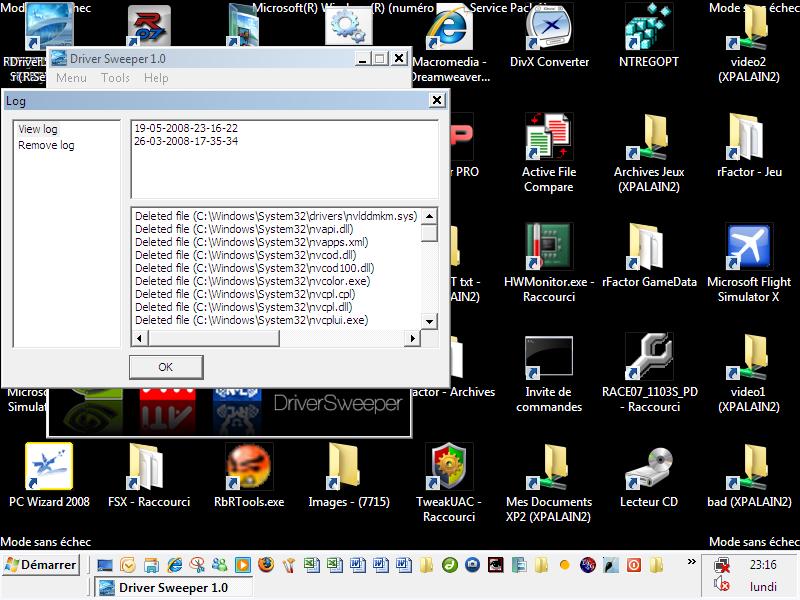Open Mes Documents XP2 (XPALAIN2) folder

click(x=549, y=483)
